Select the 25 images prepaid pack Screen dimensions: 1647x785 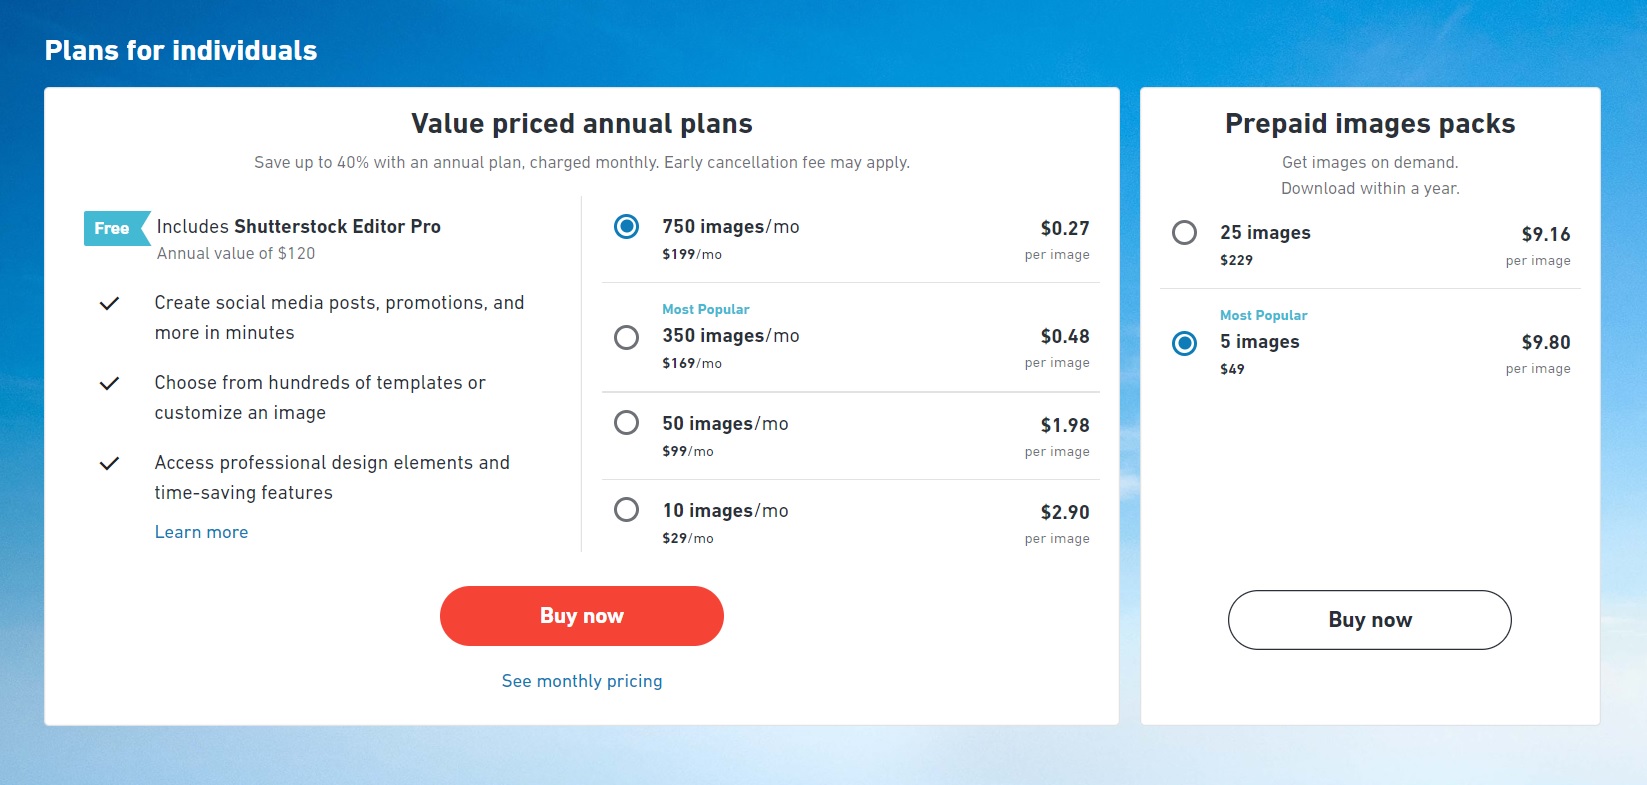click(1185, 233)
